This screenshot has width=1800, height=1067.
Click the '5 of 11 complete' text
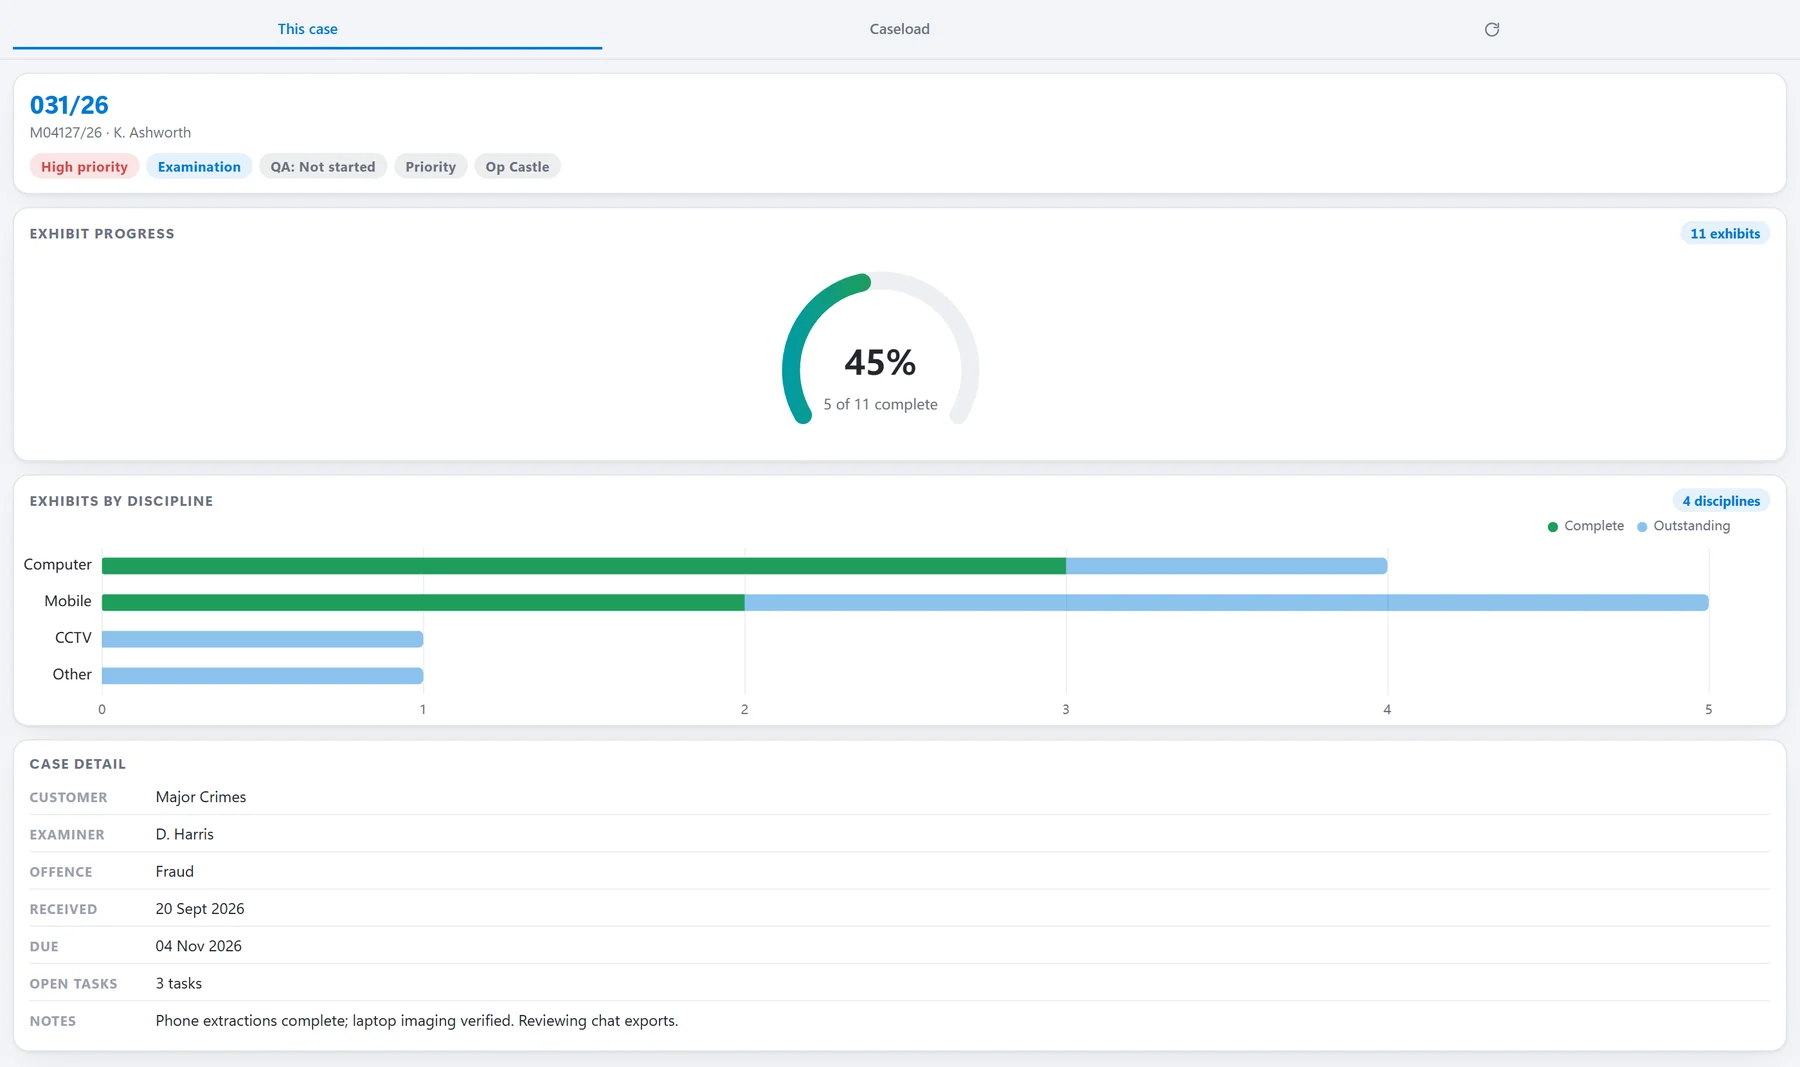880,404
